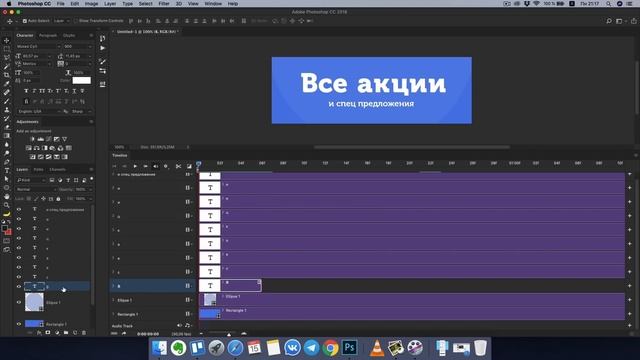Click the Play button in Timeline
Viewport: 640px width, 360px height.
(135, 166)
